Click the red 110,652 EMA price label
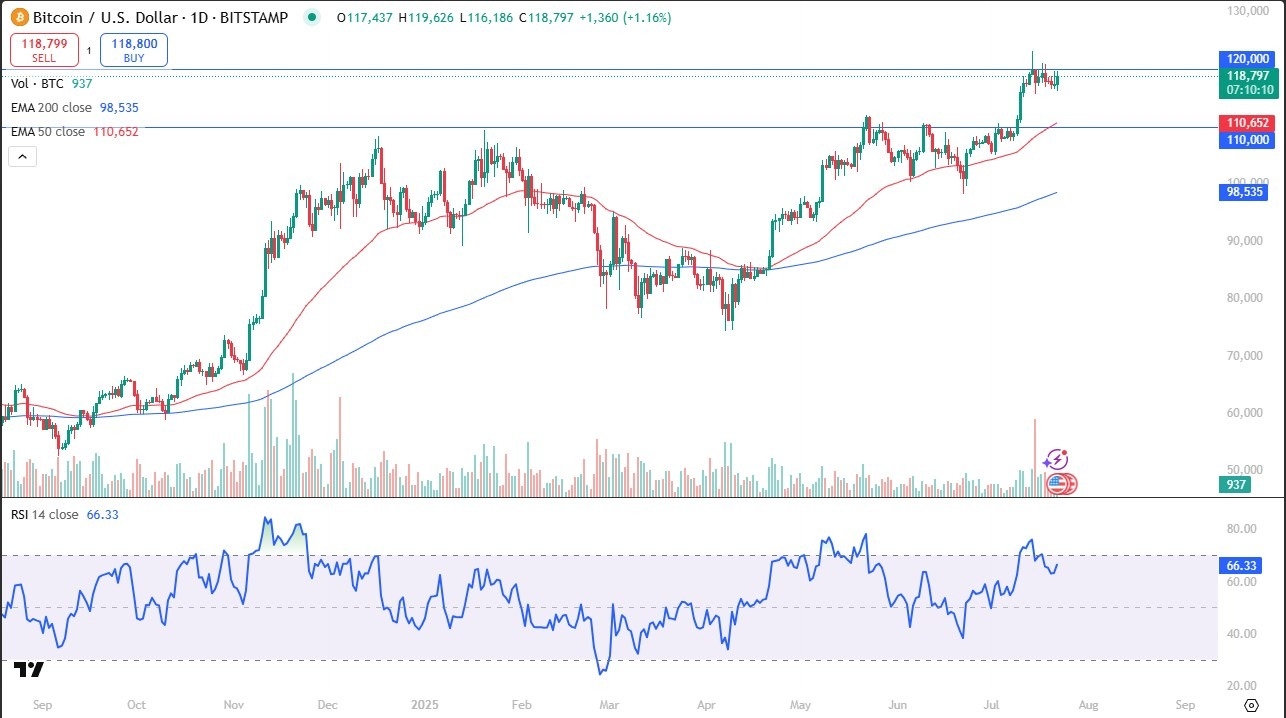This screenshot has width=1286, height=718. [x=1246, y=123]
